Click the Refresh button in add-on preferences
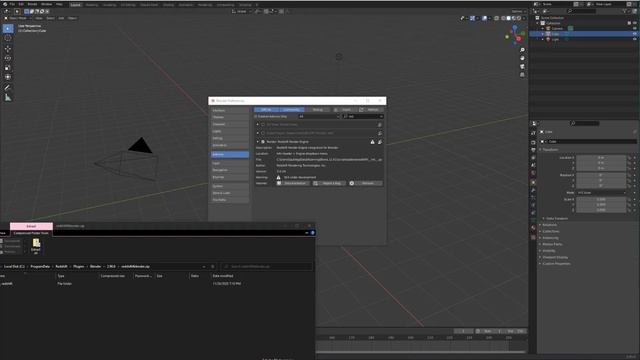Viewport: 640px width, 360px height. (370, 110)
